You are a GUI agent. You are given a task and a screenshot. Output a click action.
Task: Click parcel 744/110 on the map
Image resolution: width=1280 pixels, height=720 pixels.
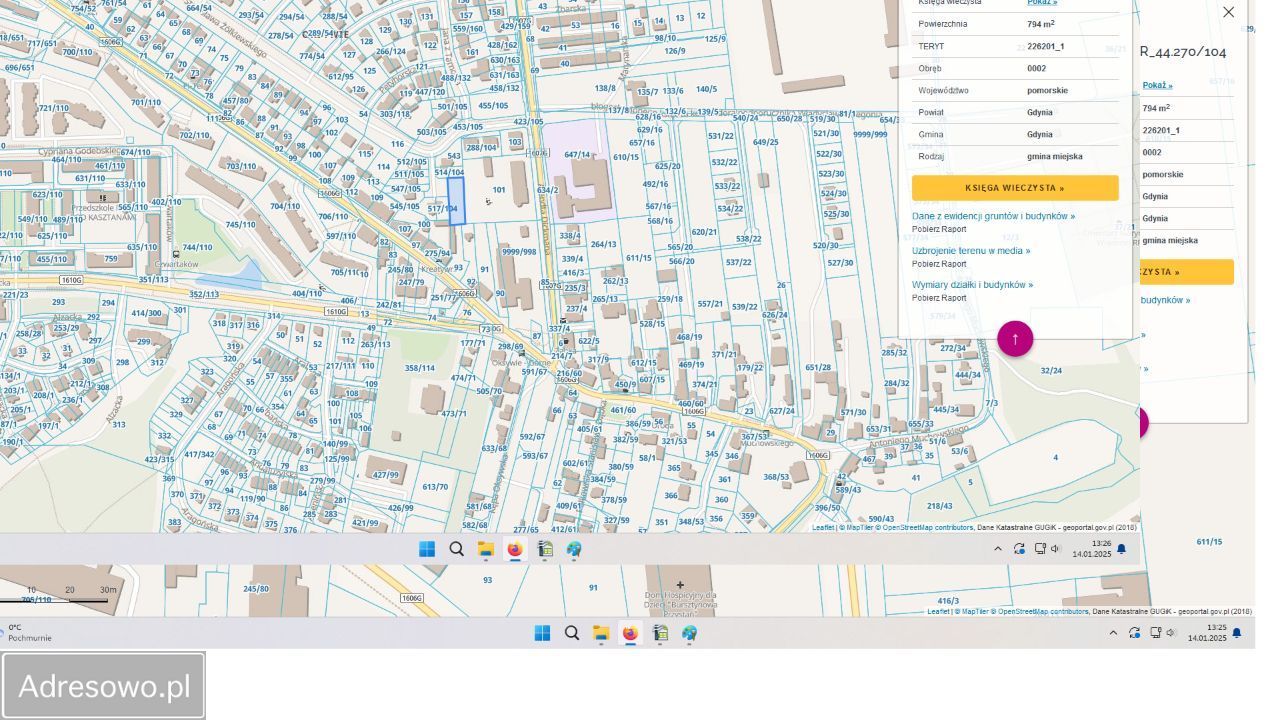click(197, 247)
